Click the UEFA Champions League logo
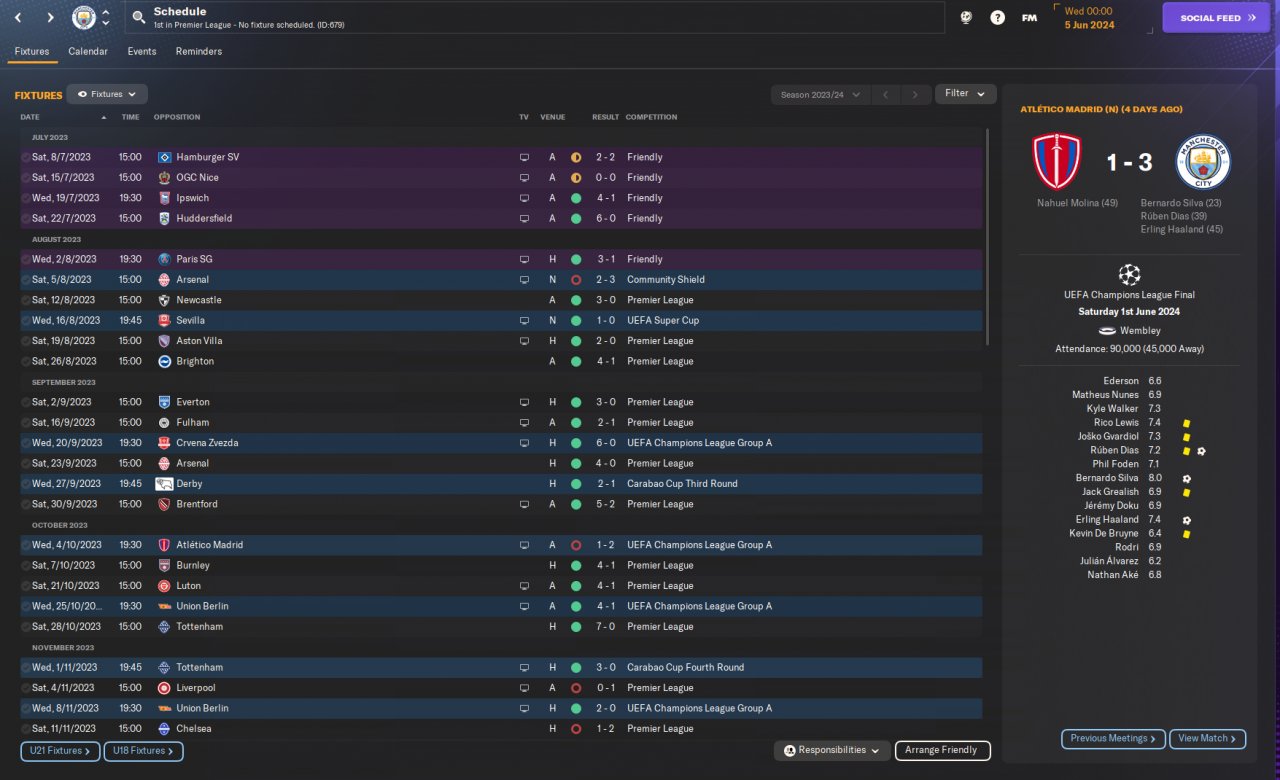Viewport: 1280px width, 780px height. (1129, 274)
